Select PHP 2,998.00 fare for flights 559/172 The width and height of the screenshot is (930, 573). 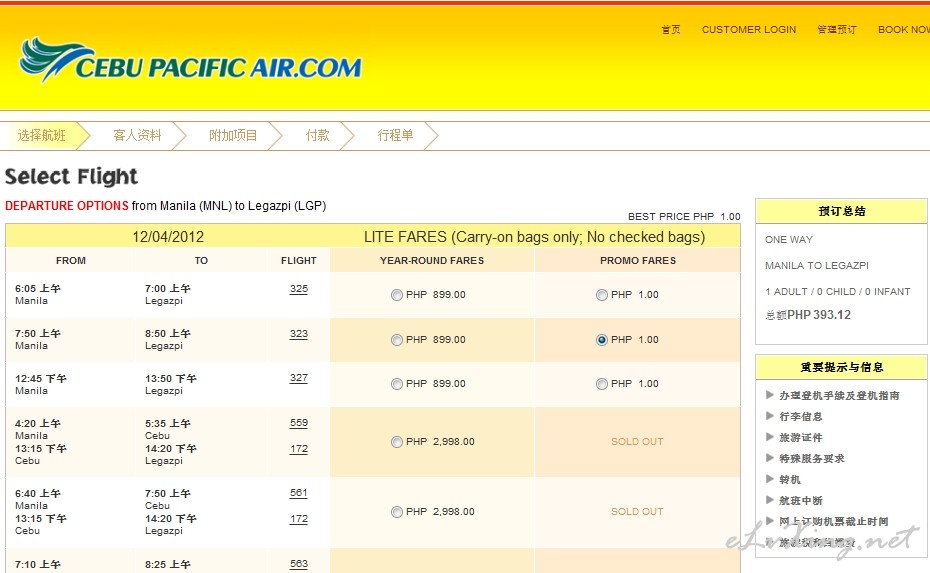[x=397, y=442]
